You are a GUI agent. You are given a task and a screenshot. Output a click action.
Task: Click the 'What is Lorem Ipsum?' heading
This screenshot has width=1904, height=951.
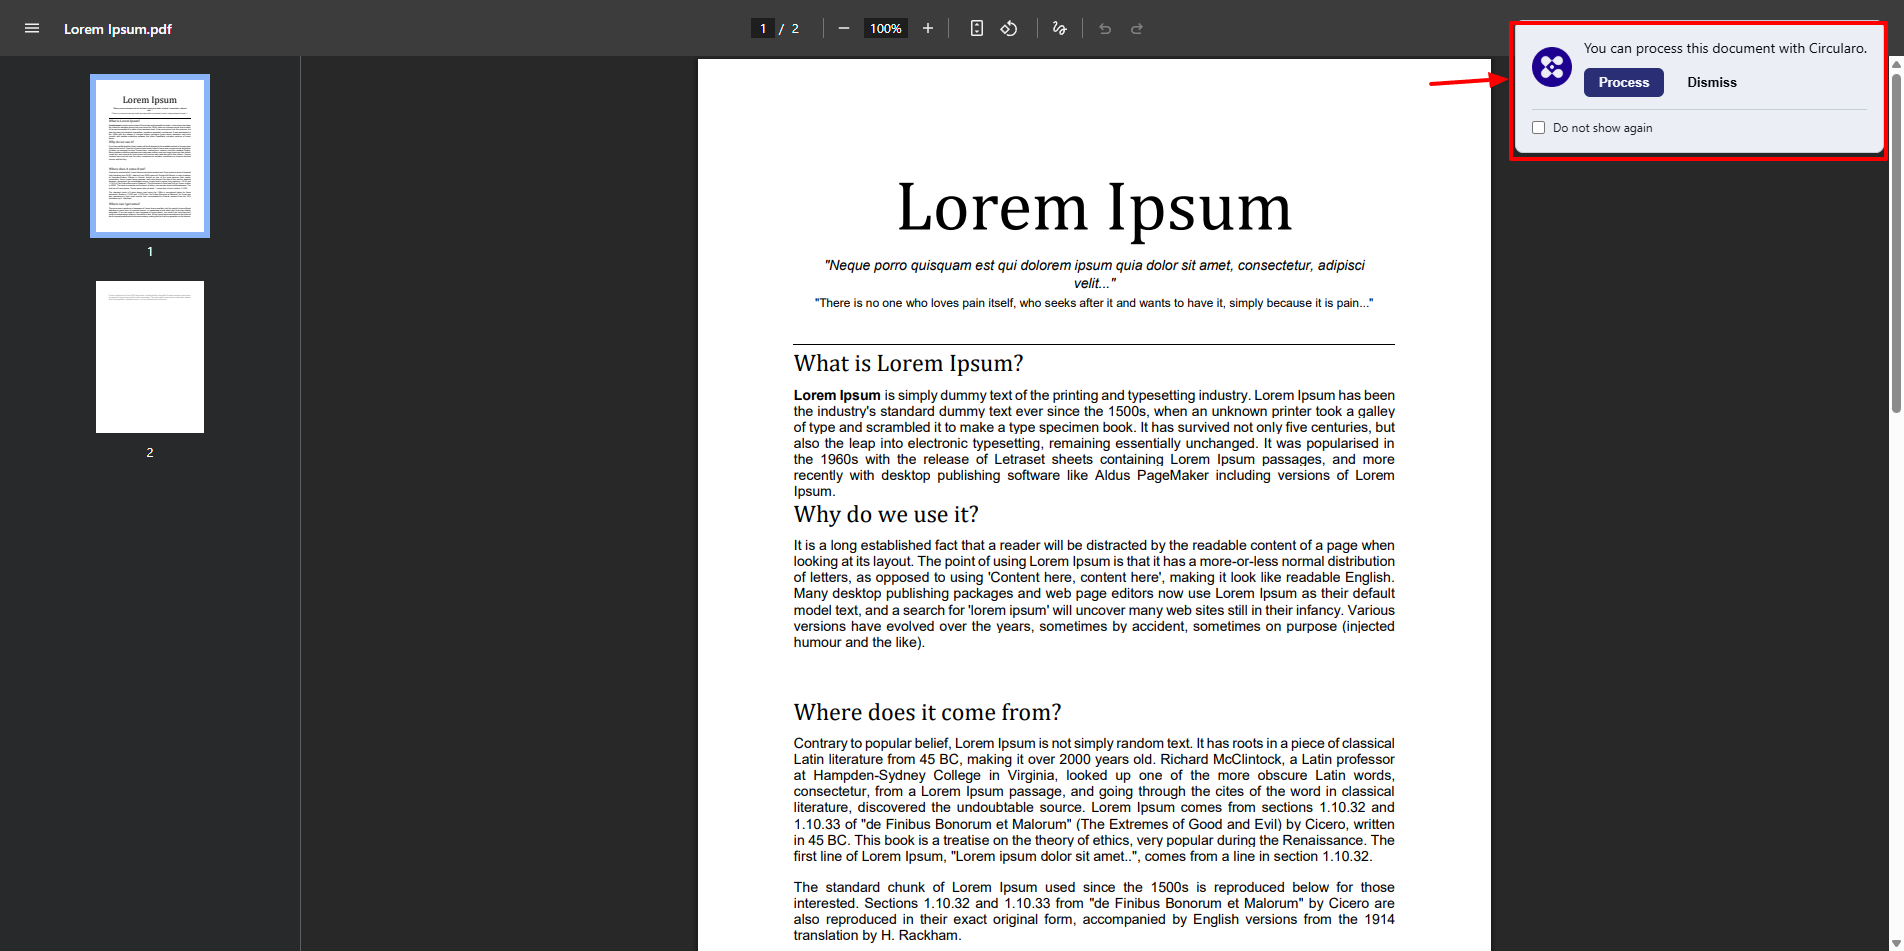(908, 364)
